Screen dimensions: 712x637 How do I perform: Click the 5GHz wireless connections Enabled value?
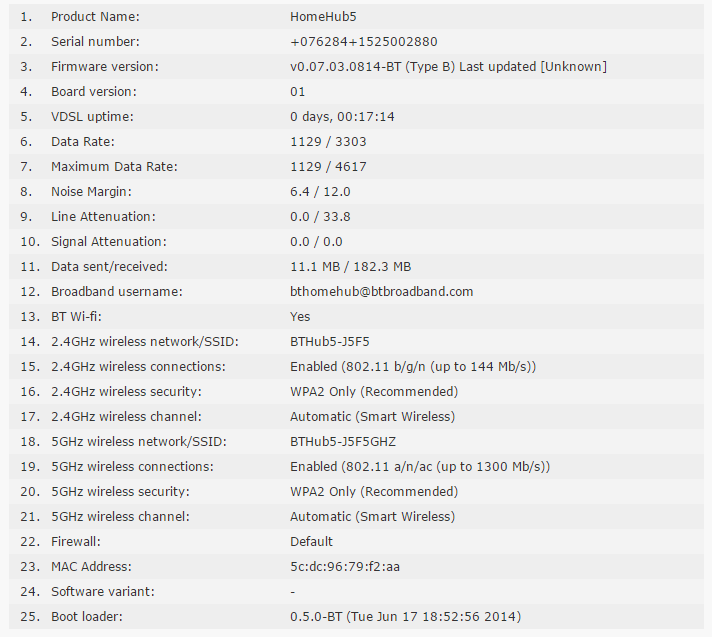420,466
